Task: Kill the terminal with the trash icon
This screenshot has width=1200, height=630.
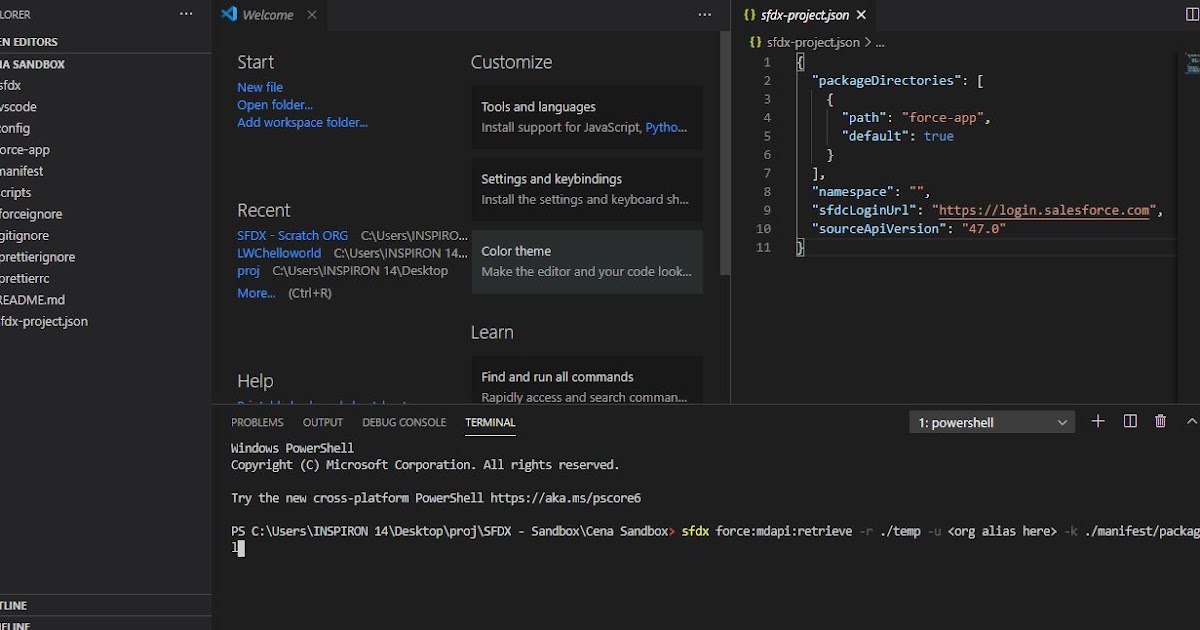Action: click(x=1160, y=421)
